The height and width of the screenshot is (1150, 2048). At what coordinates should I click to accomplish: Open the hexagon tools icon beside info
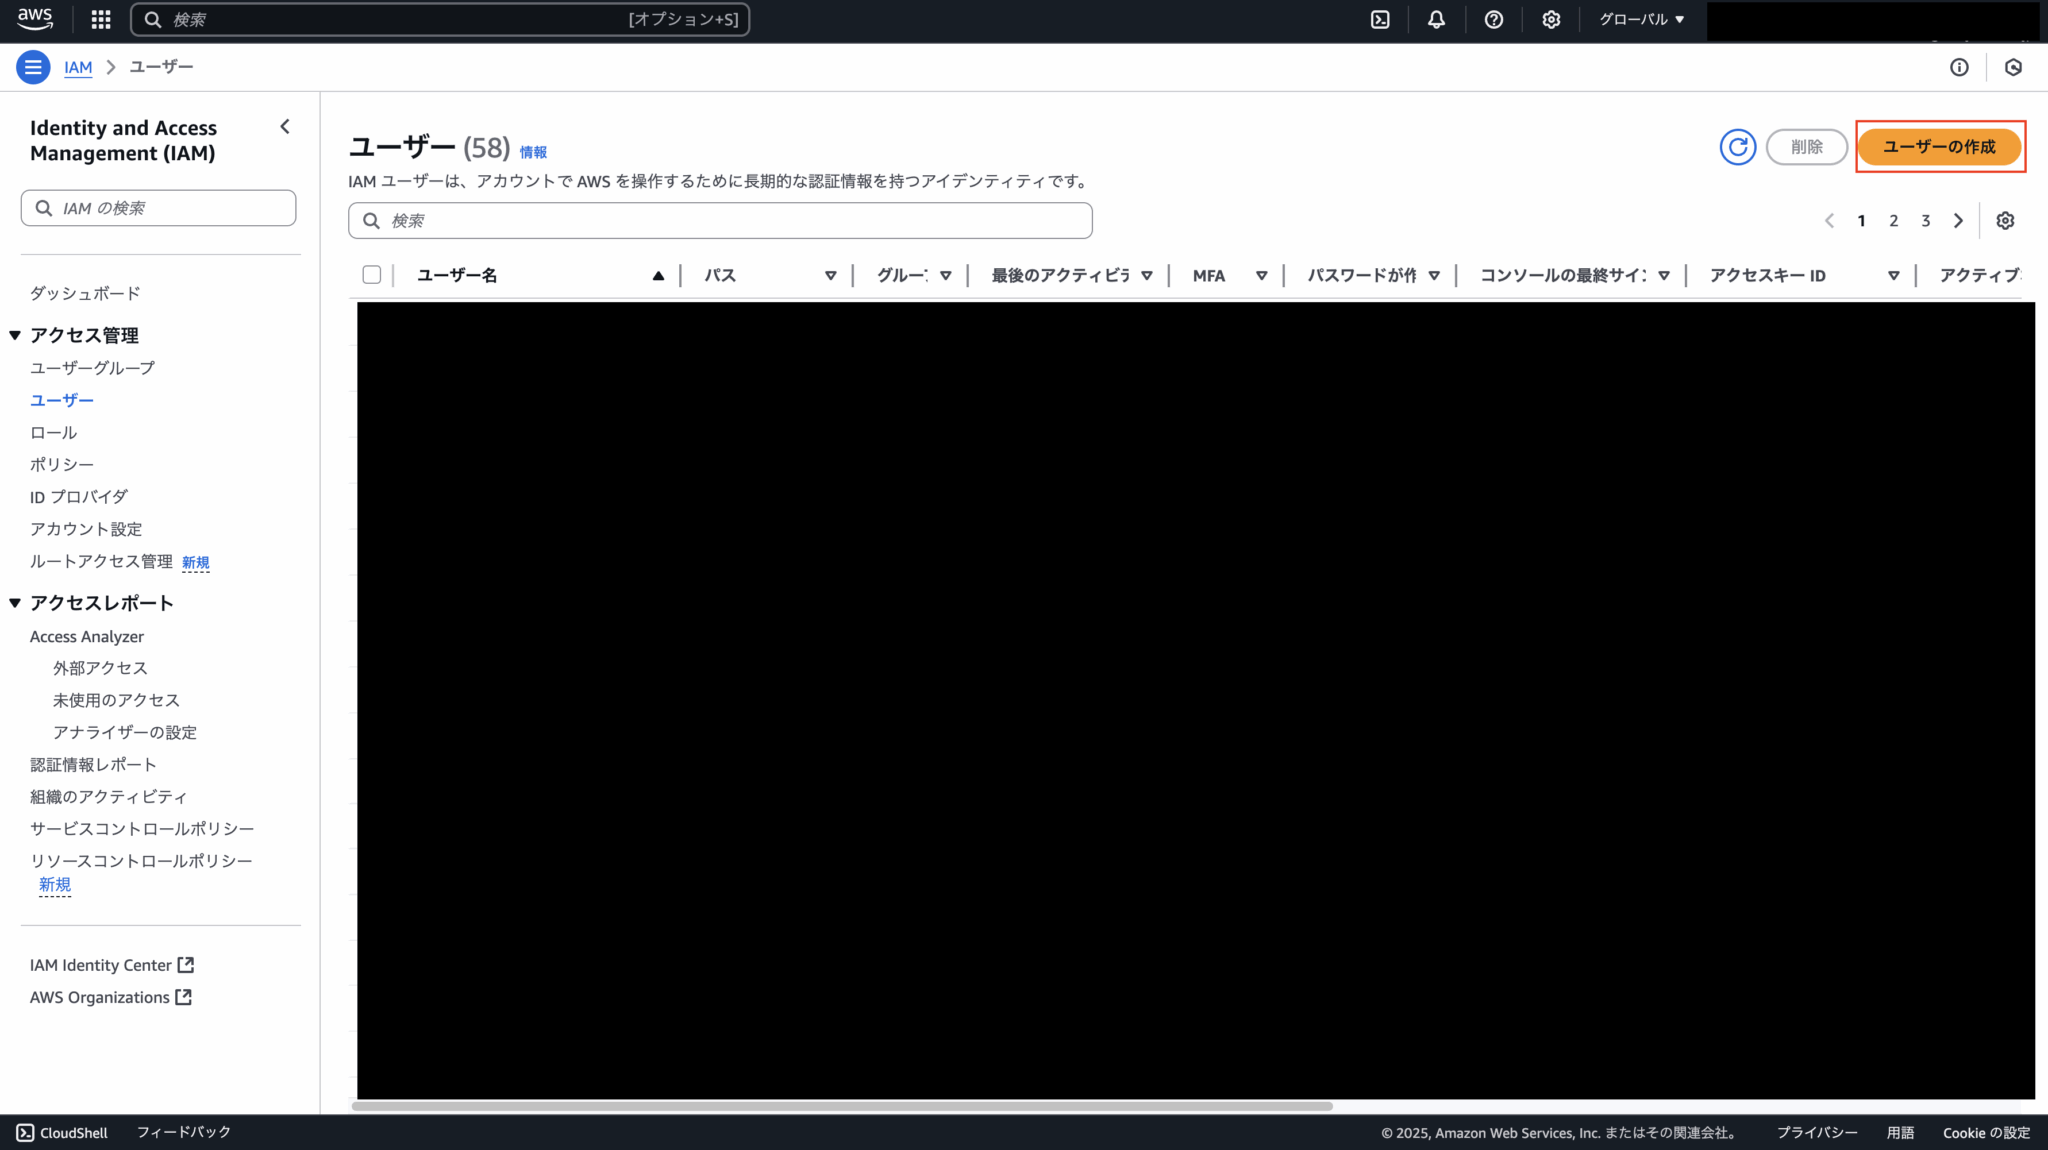[x=2013, y=67]
